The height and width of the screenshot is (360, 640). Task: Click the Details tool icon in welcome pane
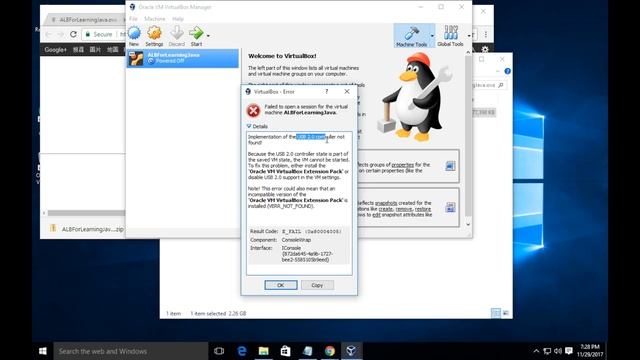point(450,166)
